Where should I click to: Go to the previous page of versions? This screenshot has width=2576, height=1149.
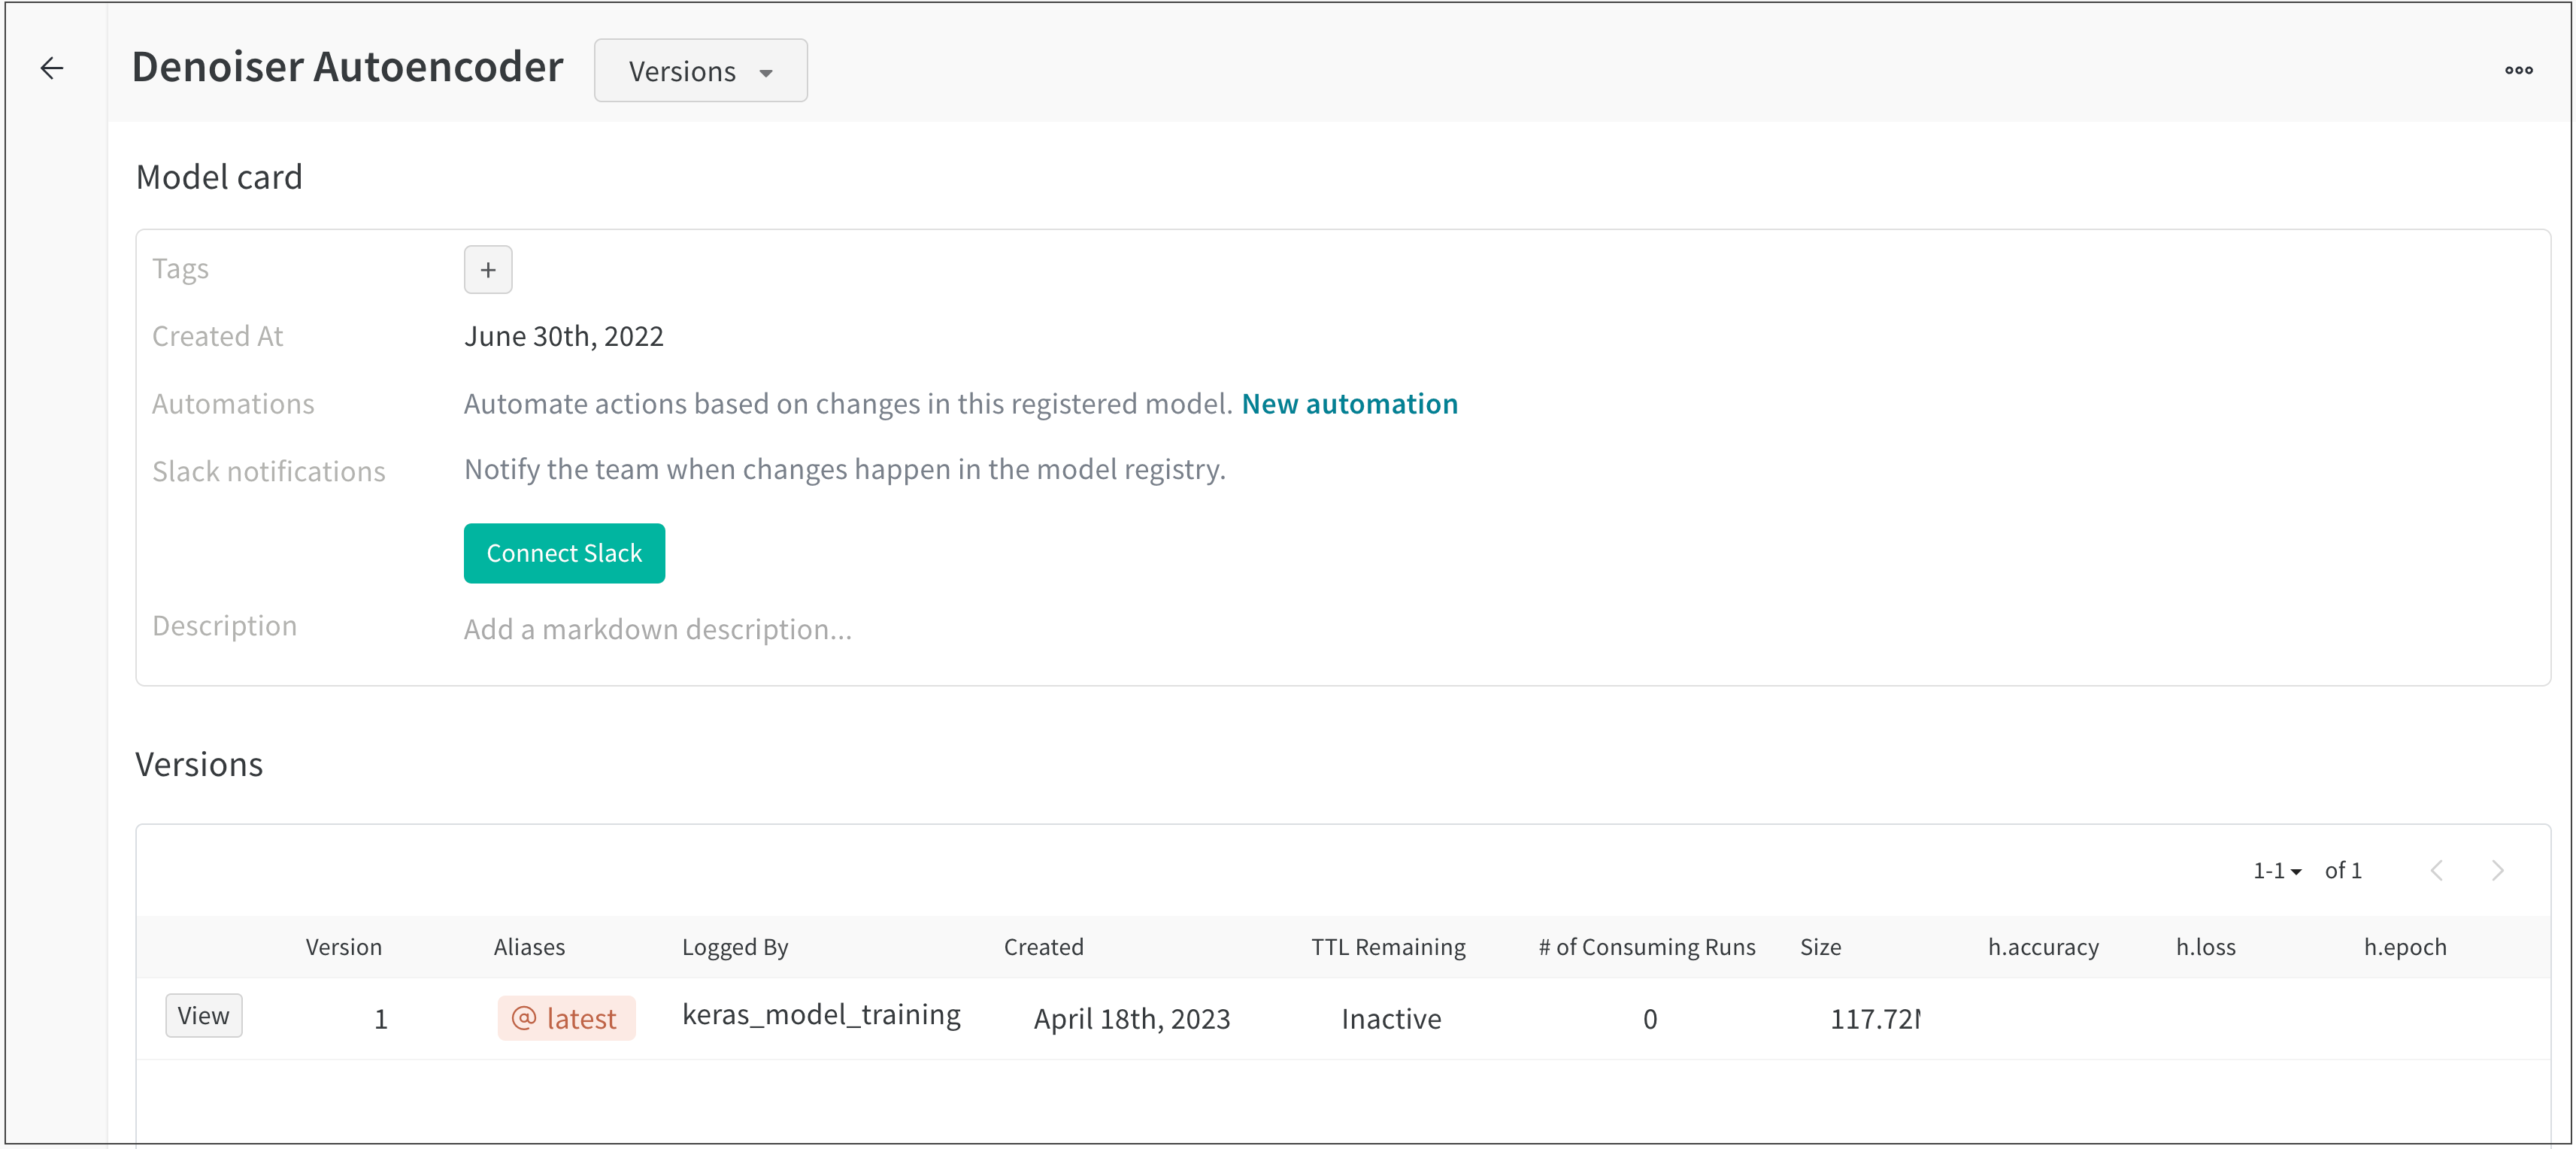(2437, 870)
